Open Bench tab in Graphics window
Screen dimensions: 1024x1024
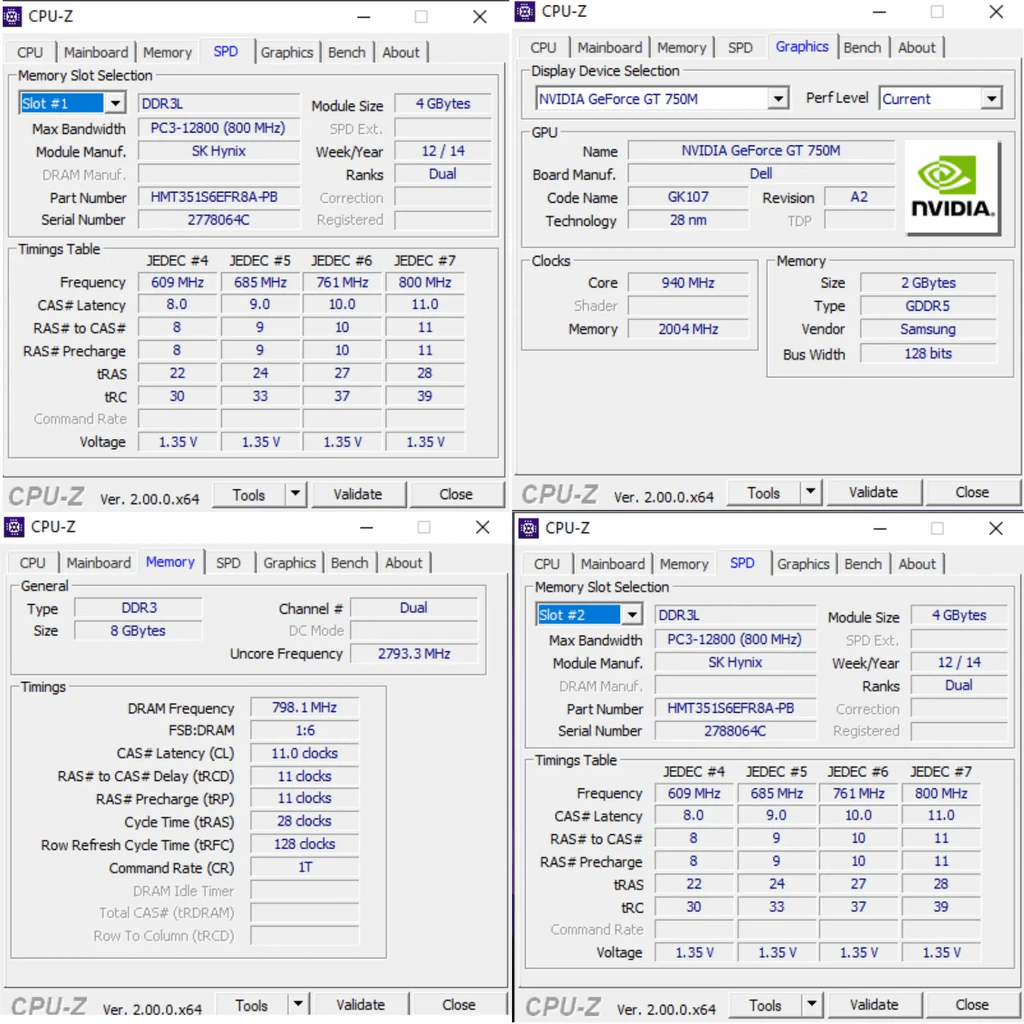coord(862,48)
